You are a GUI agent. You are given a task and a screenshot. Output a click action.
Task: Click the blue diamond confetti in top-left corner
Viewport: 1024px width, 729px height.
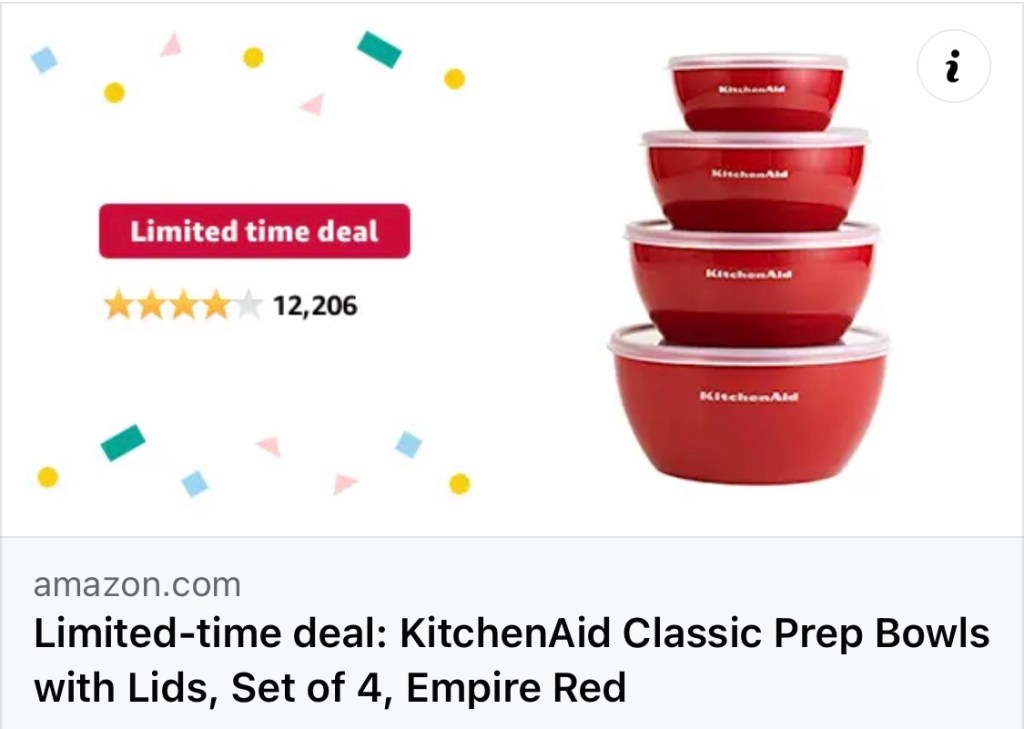pyautogui.click(x=44, y=59)
